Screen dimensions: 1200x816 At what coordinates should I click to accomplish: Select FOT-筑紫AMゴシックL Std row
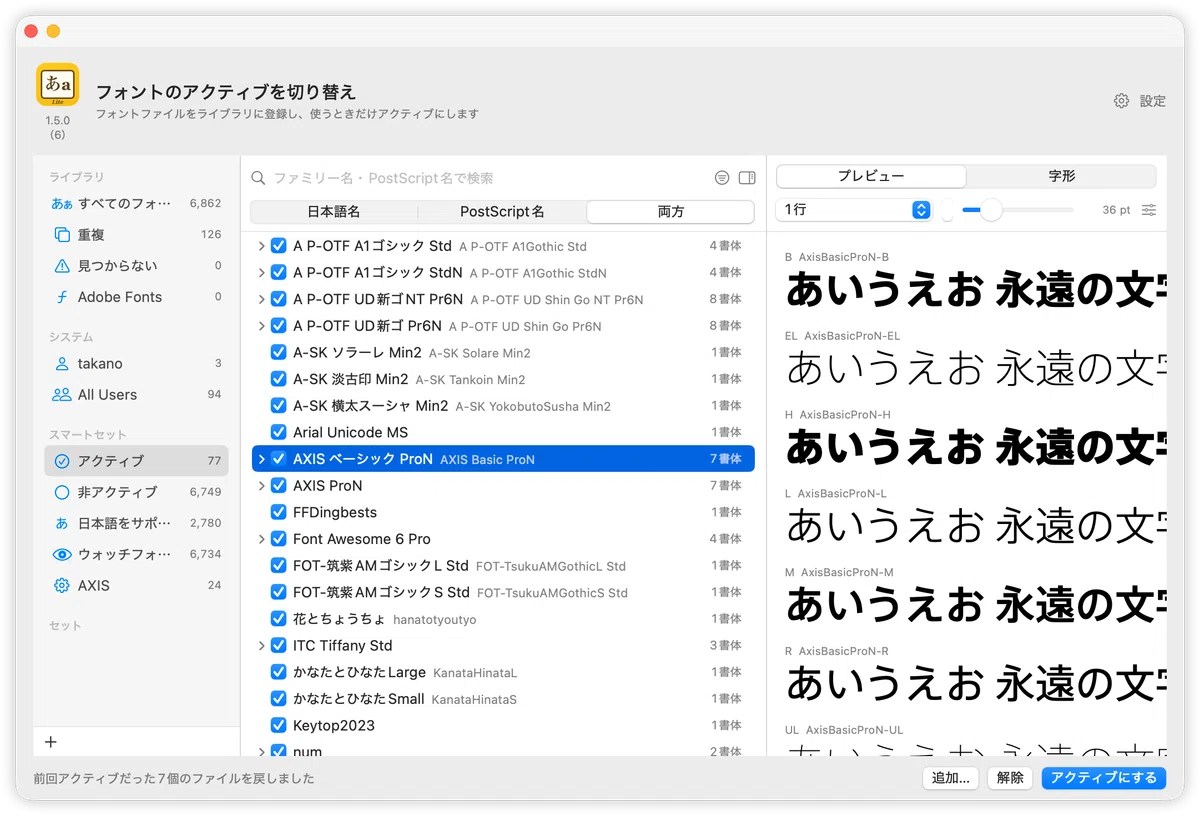pos(503,565)
